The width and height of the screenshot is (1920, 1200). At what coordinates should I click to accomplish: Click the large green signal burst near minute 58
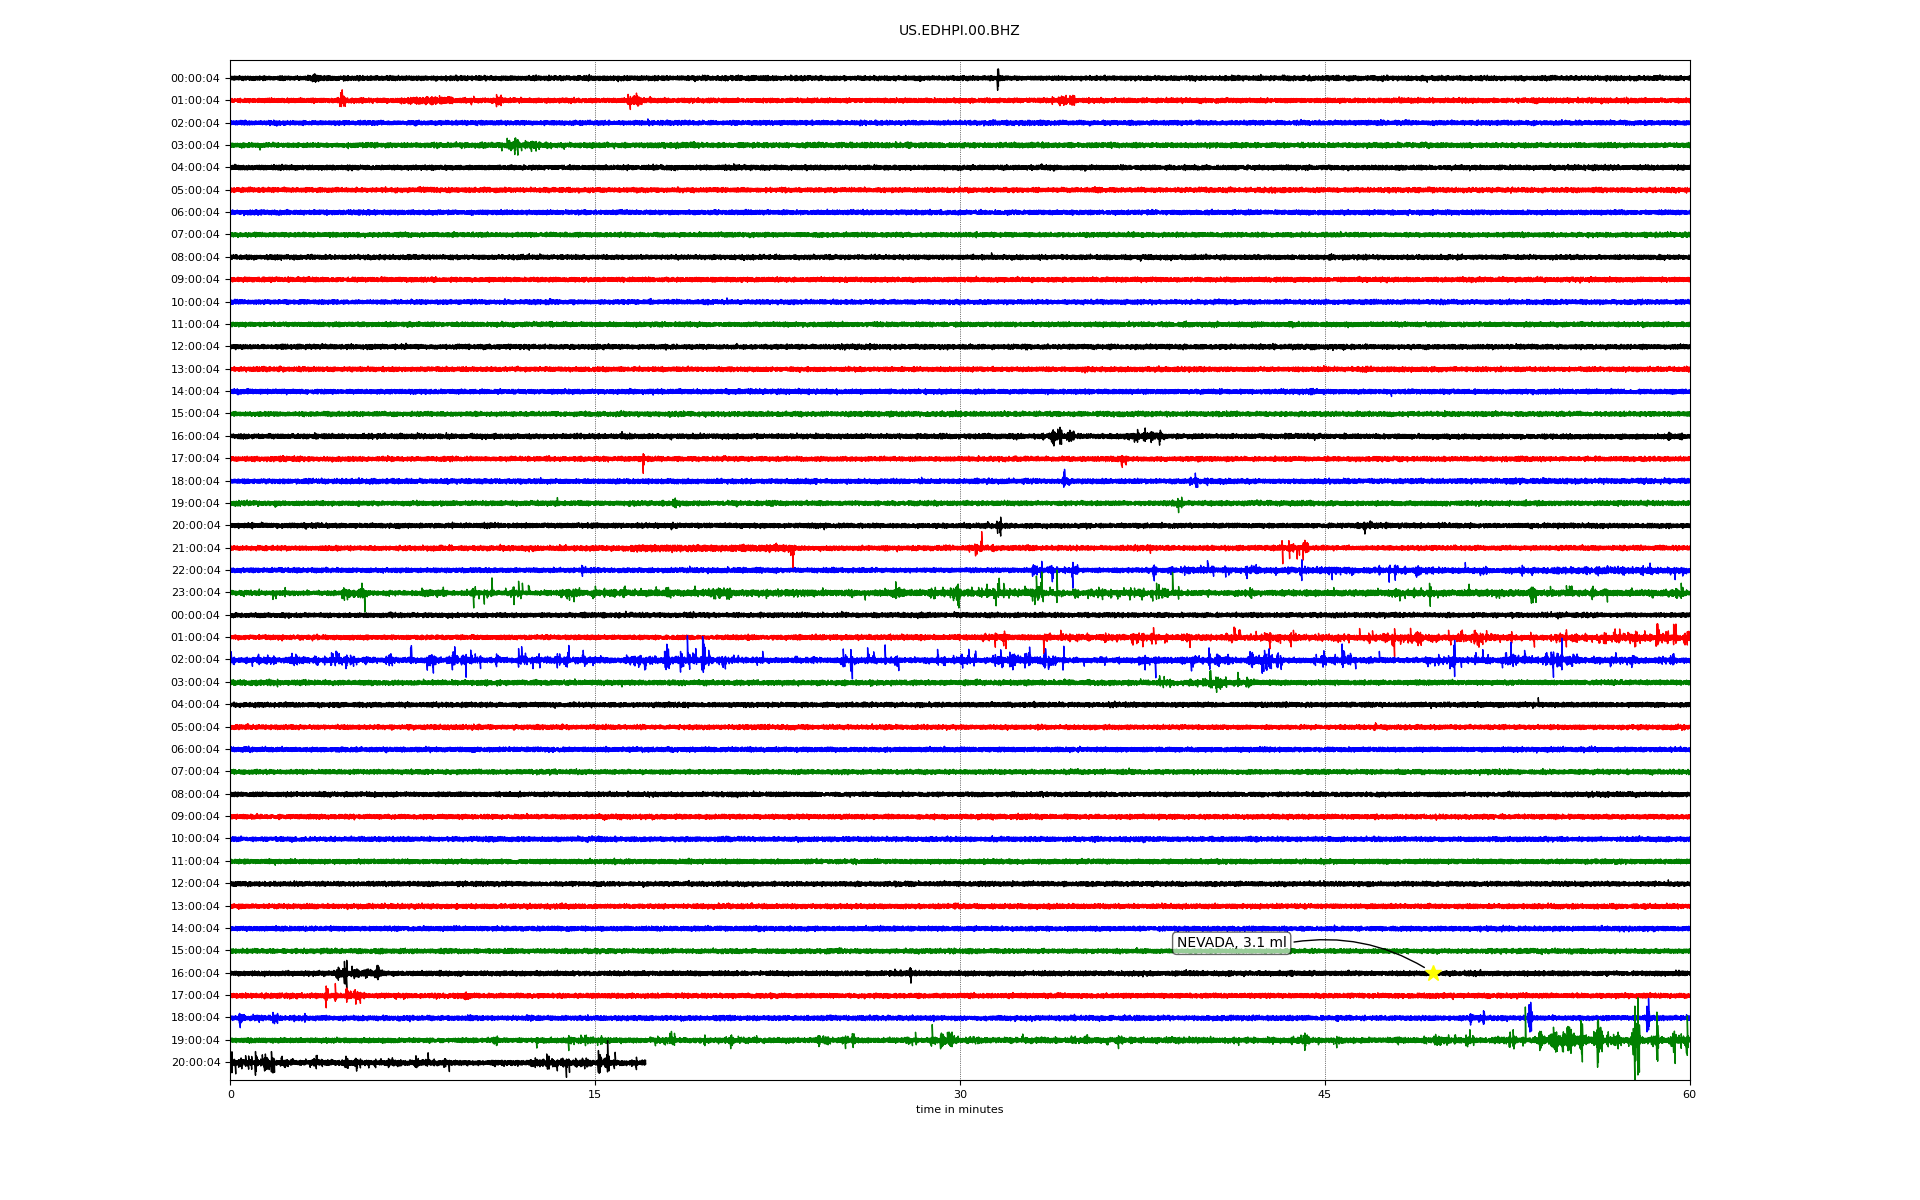1636,1042
